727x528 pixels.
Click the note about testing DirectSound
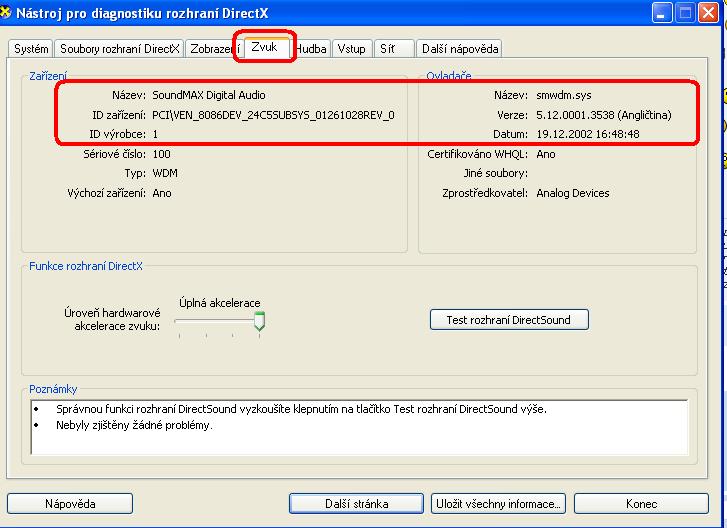[x=301, y=409]
